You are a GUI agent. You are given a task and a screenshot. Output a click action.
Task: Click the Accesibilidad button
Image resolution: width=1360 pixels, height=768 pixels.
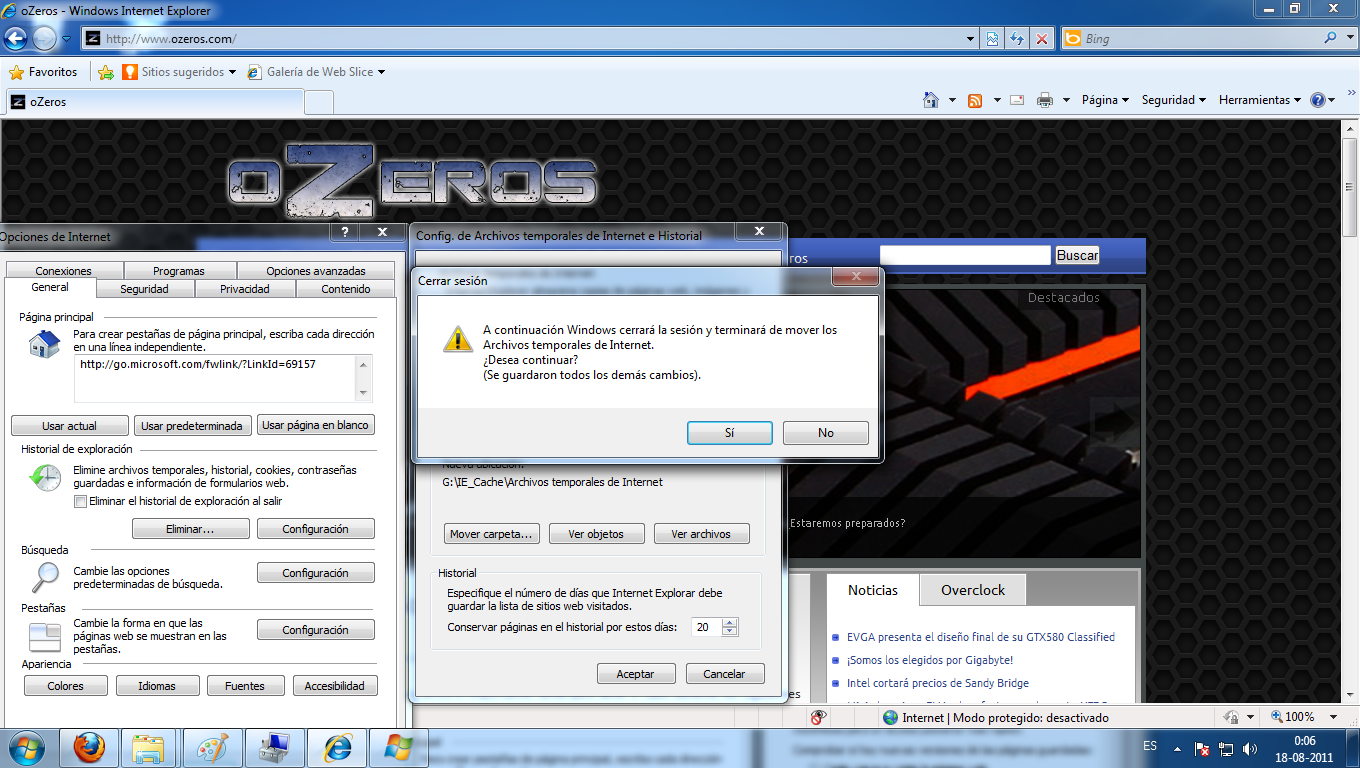click(335, 686)
